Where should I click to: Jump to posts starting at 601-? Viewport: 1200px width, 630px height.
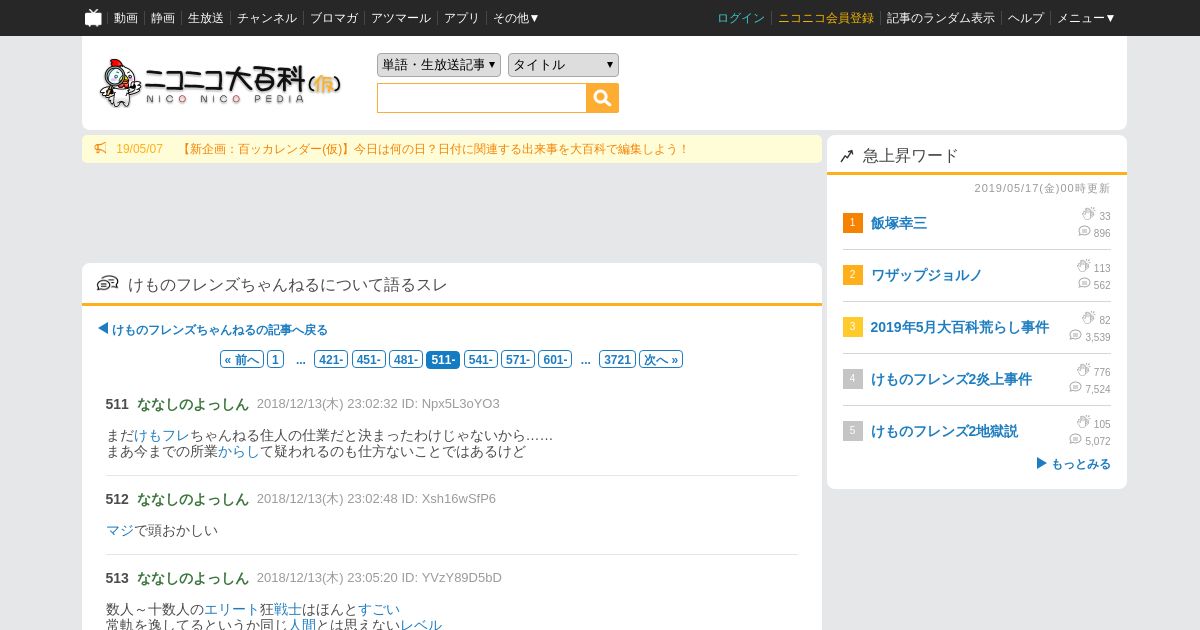(x=555, y=359)
